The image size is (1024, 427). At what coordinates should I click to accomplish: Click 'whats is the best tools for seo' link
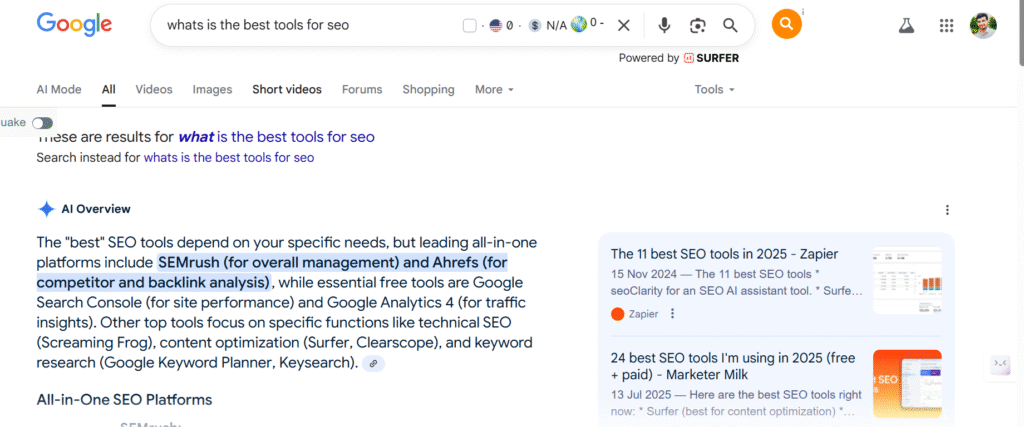point(229,157)
